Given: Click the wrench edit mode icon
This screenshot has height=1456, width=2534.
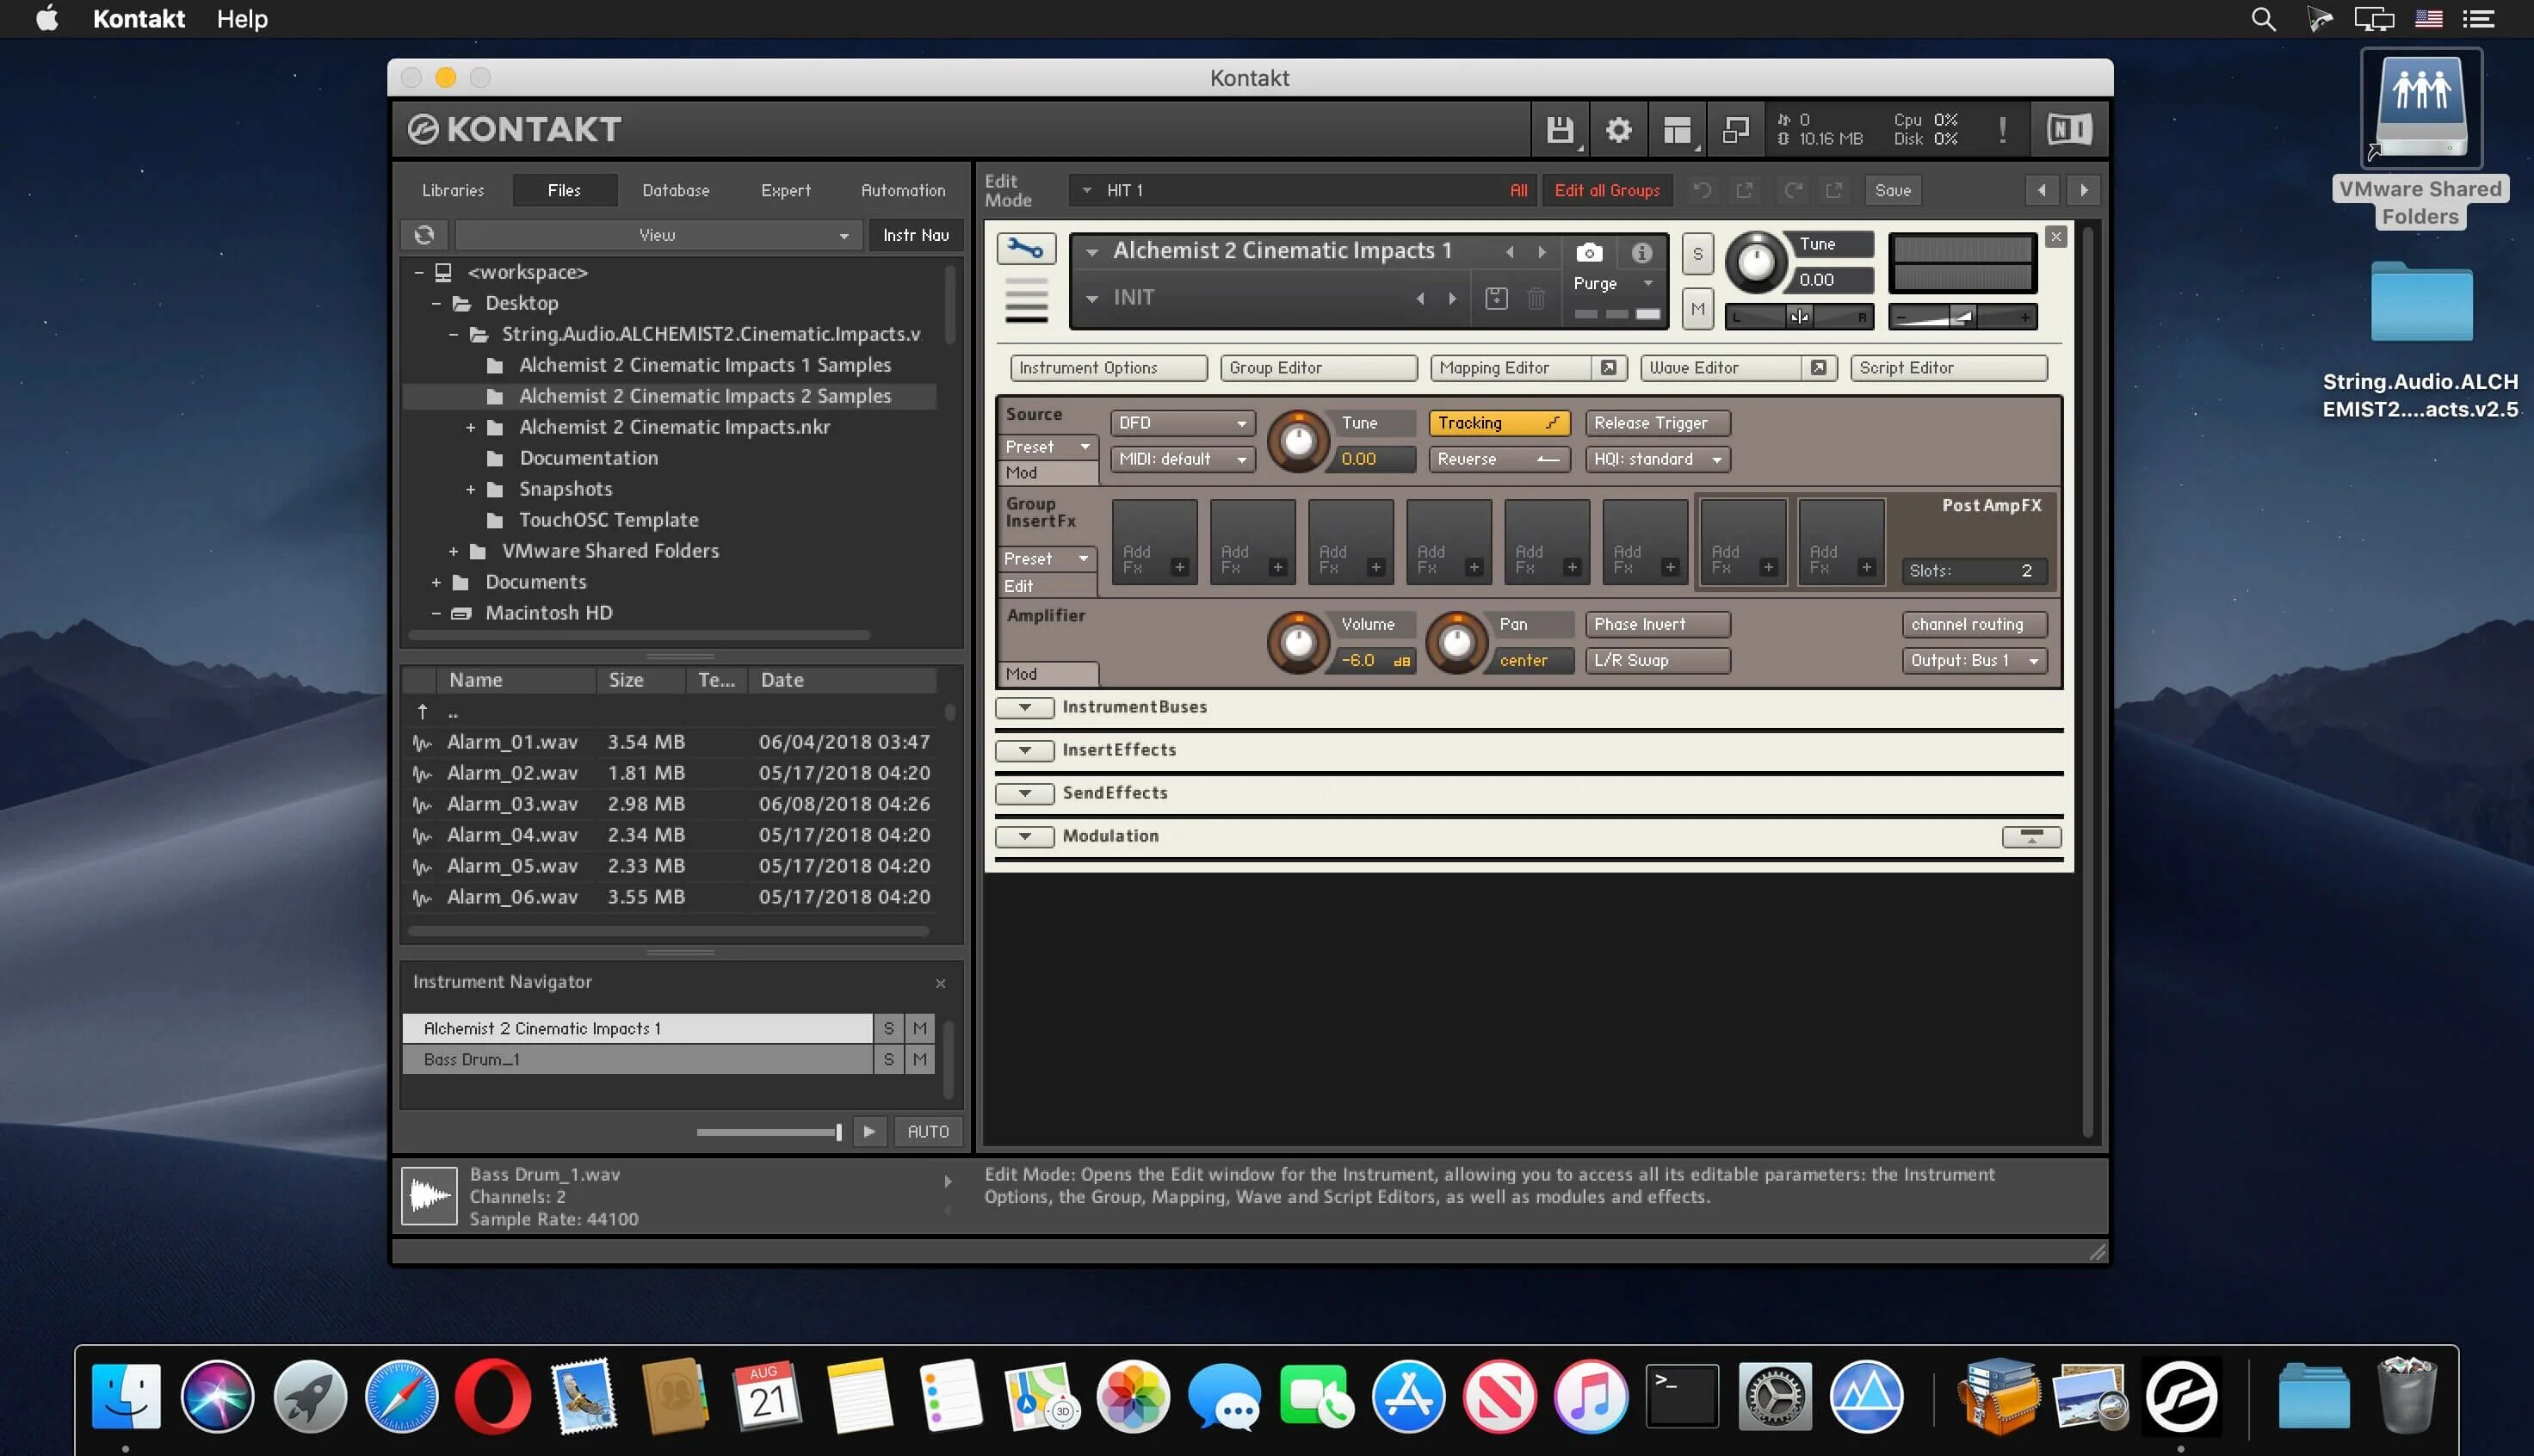Looking at the screenshot, I should pos(1025,248).
